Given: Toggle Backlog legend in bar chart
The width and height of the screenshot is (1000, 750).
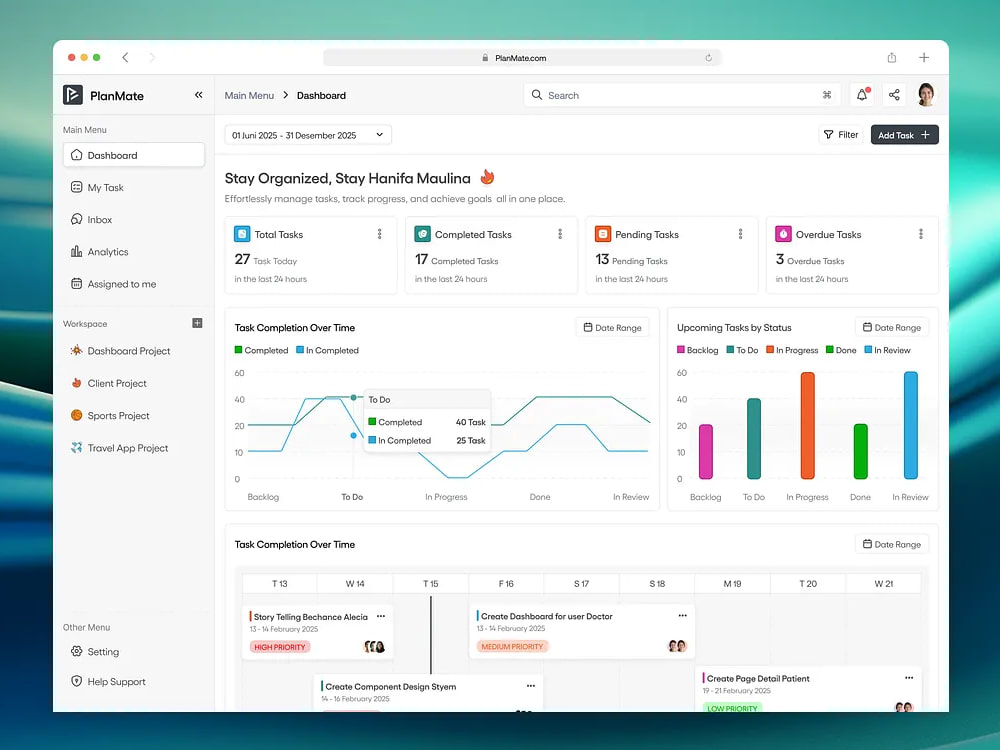Looking at the screenshot, I should coord(698,350).
